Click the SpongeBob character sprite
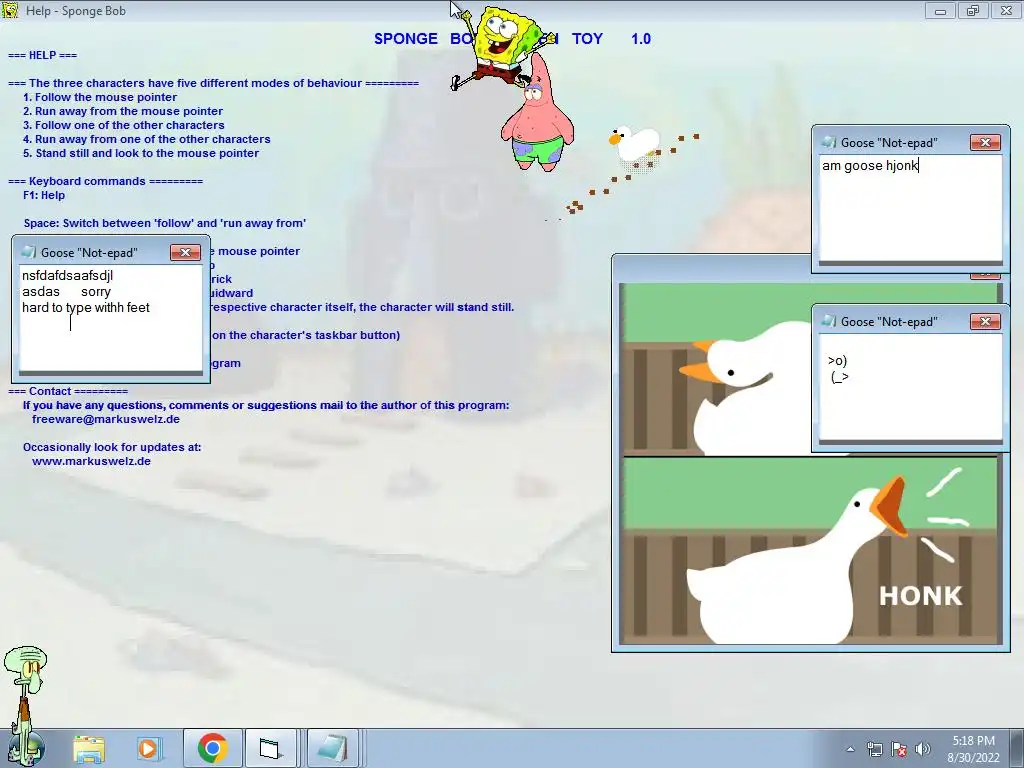This screenshot has width=1024, height=768. pos(502,46)
